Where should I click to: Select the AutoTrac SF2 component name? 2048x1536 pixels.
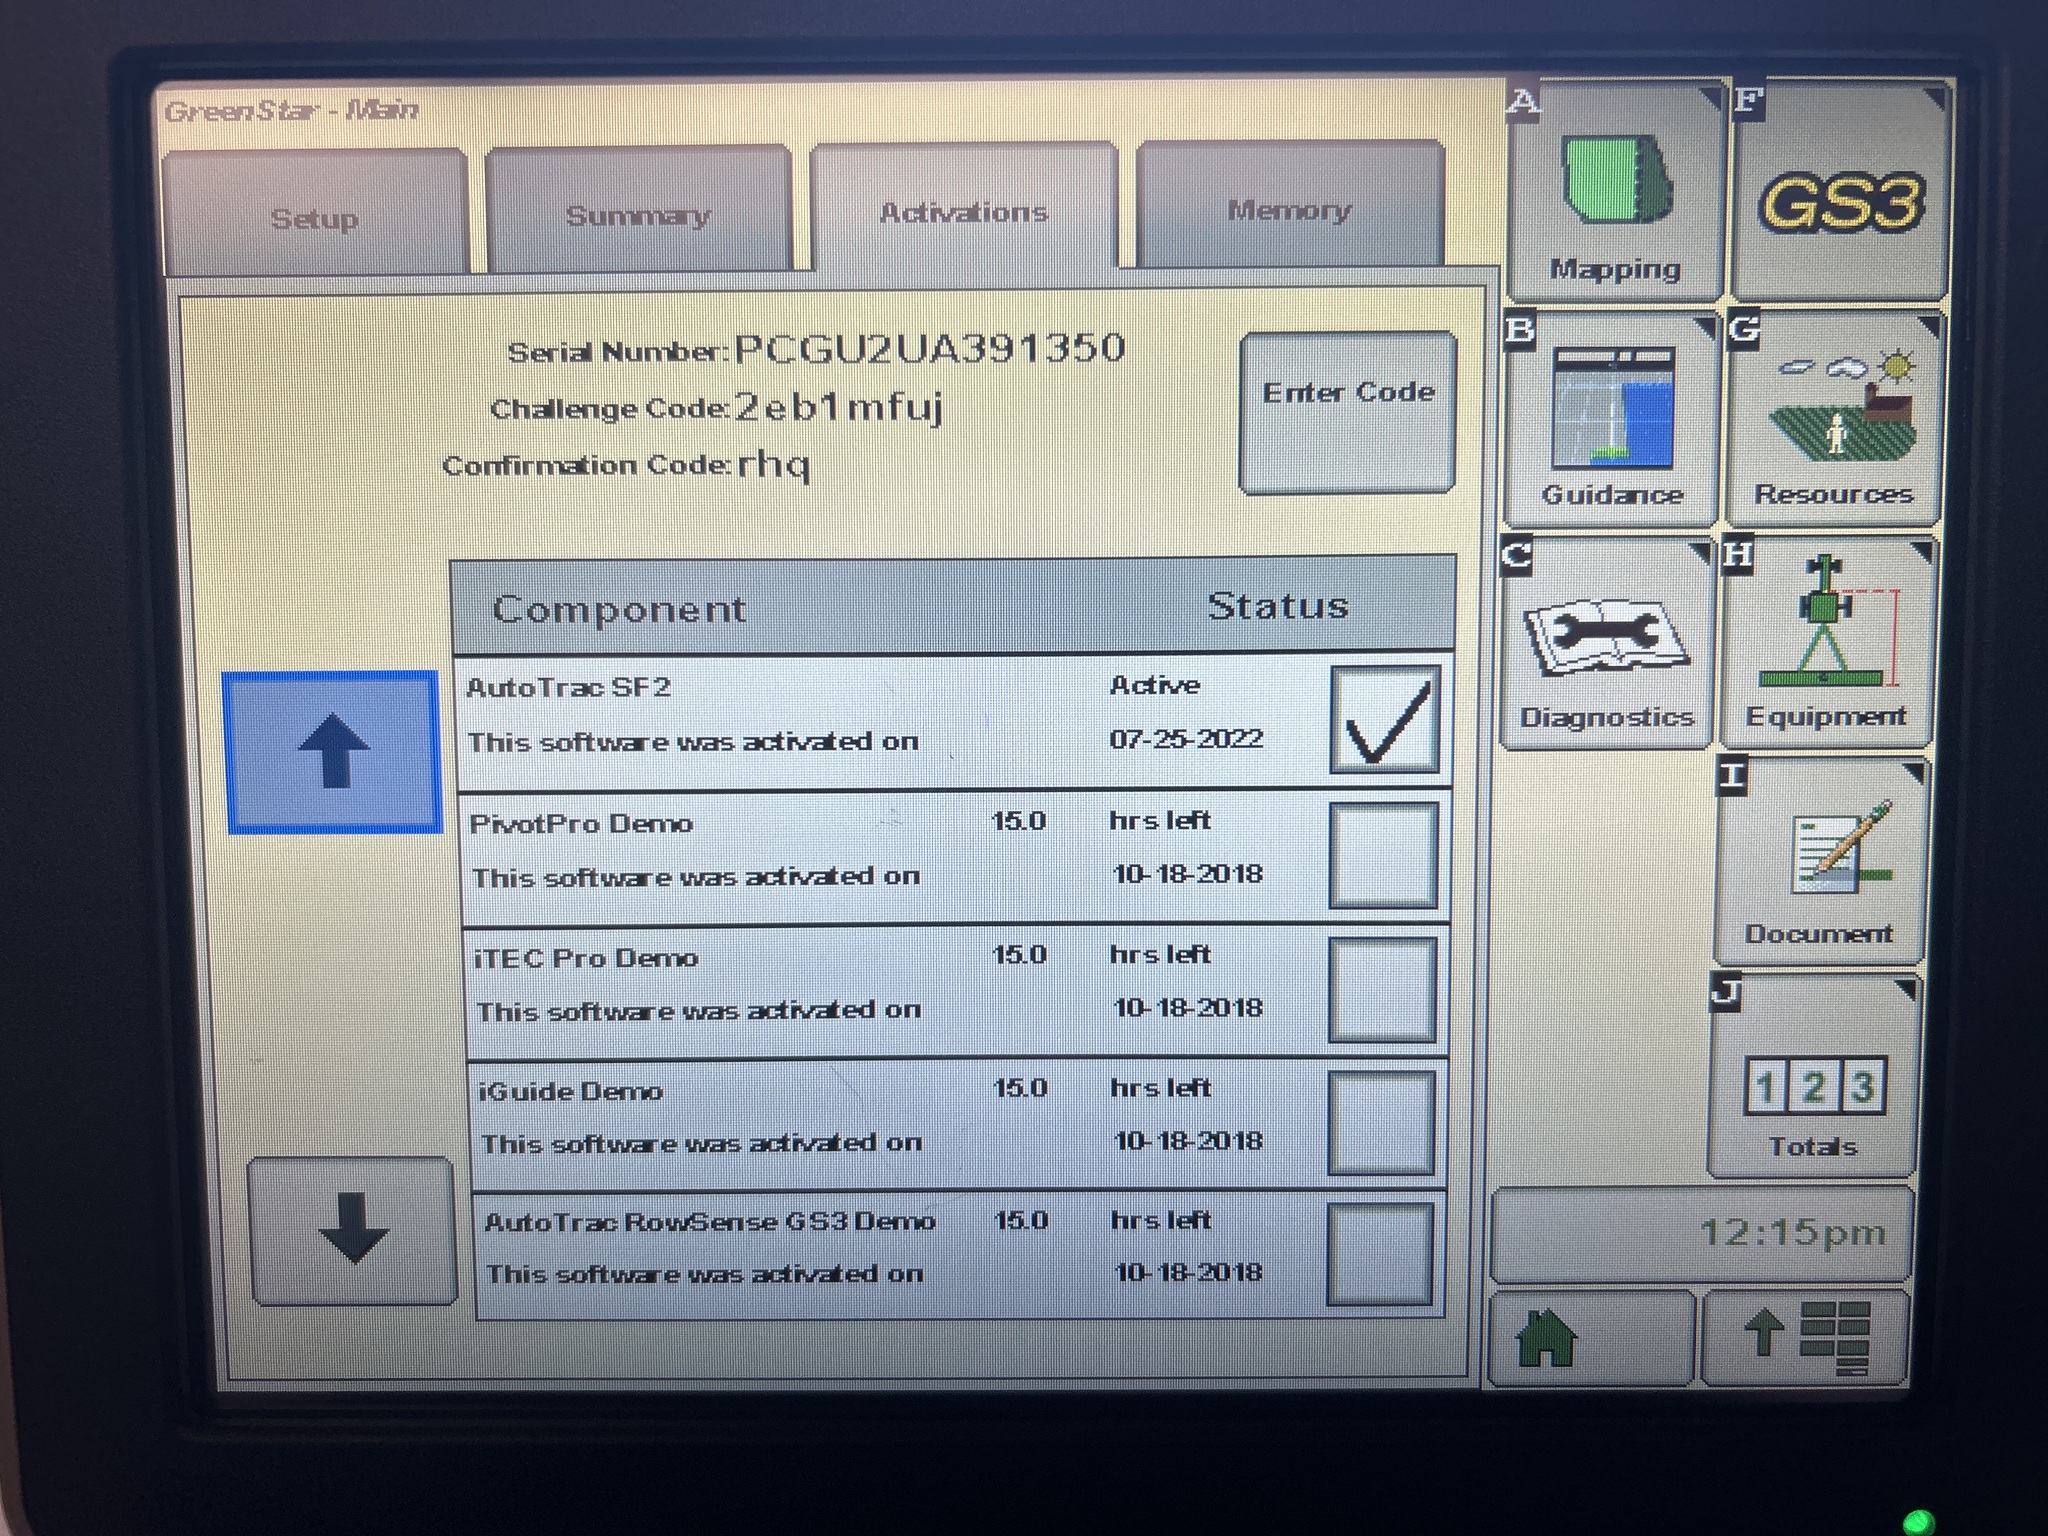pyautogui.click(x=568, y=687)
